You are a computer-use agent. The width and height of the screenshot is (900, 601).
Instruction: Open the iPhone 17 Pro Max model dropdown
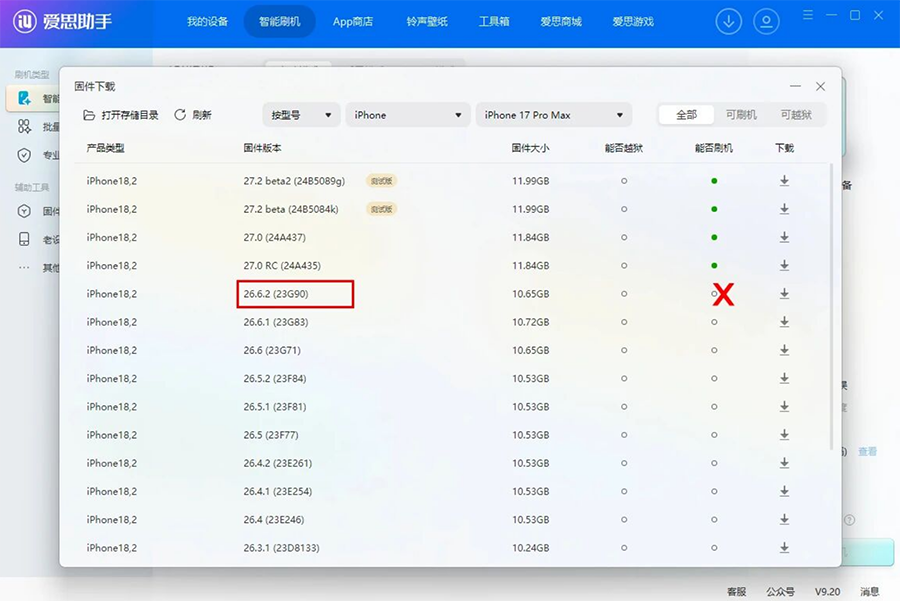tap(554, 115)
